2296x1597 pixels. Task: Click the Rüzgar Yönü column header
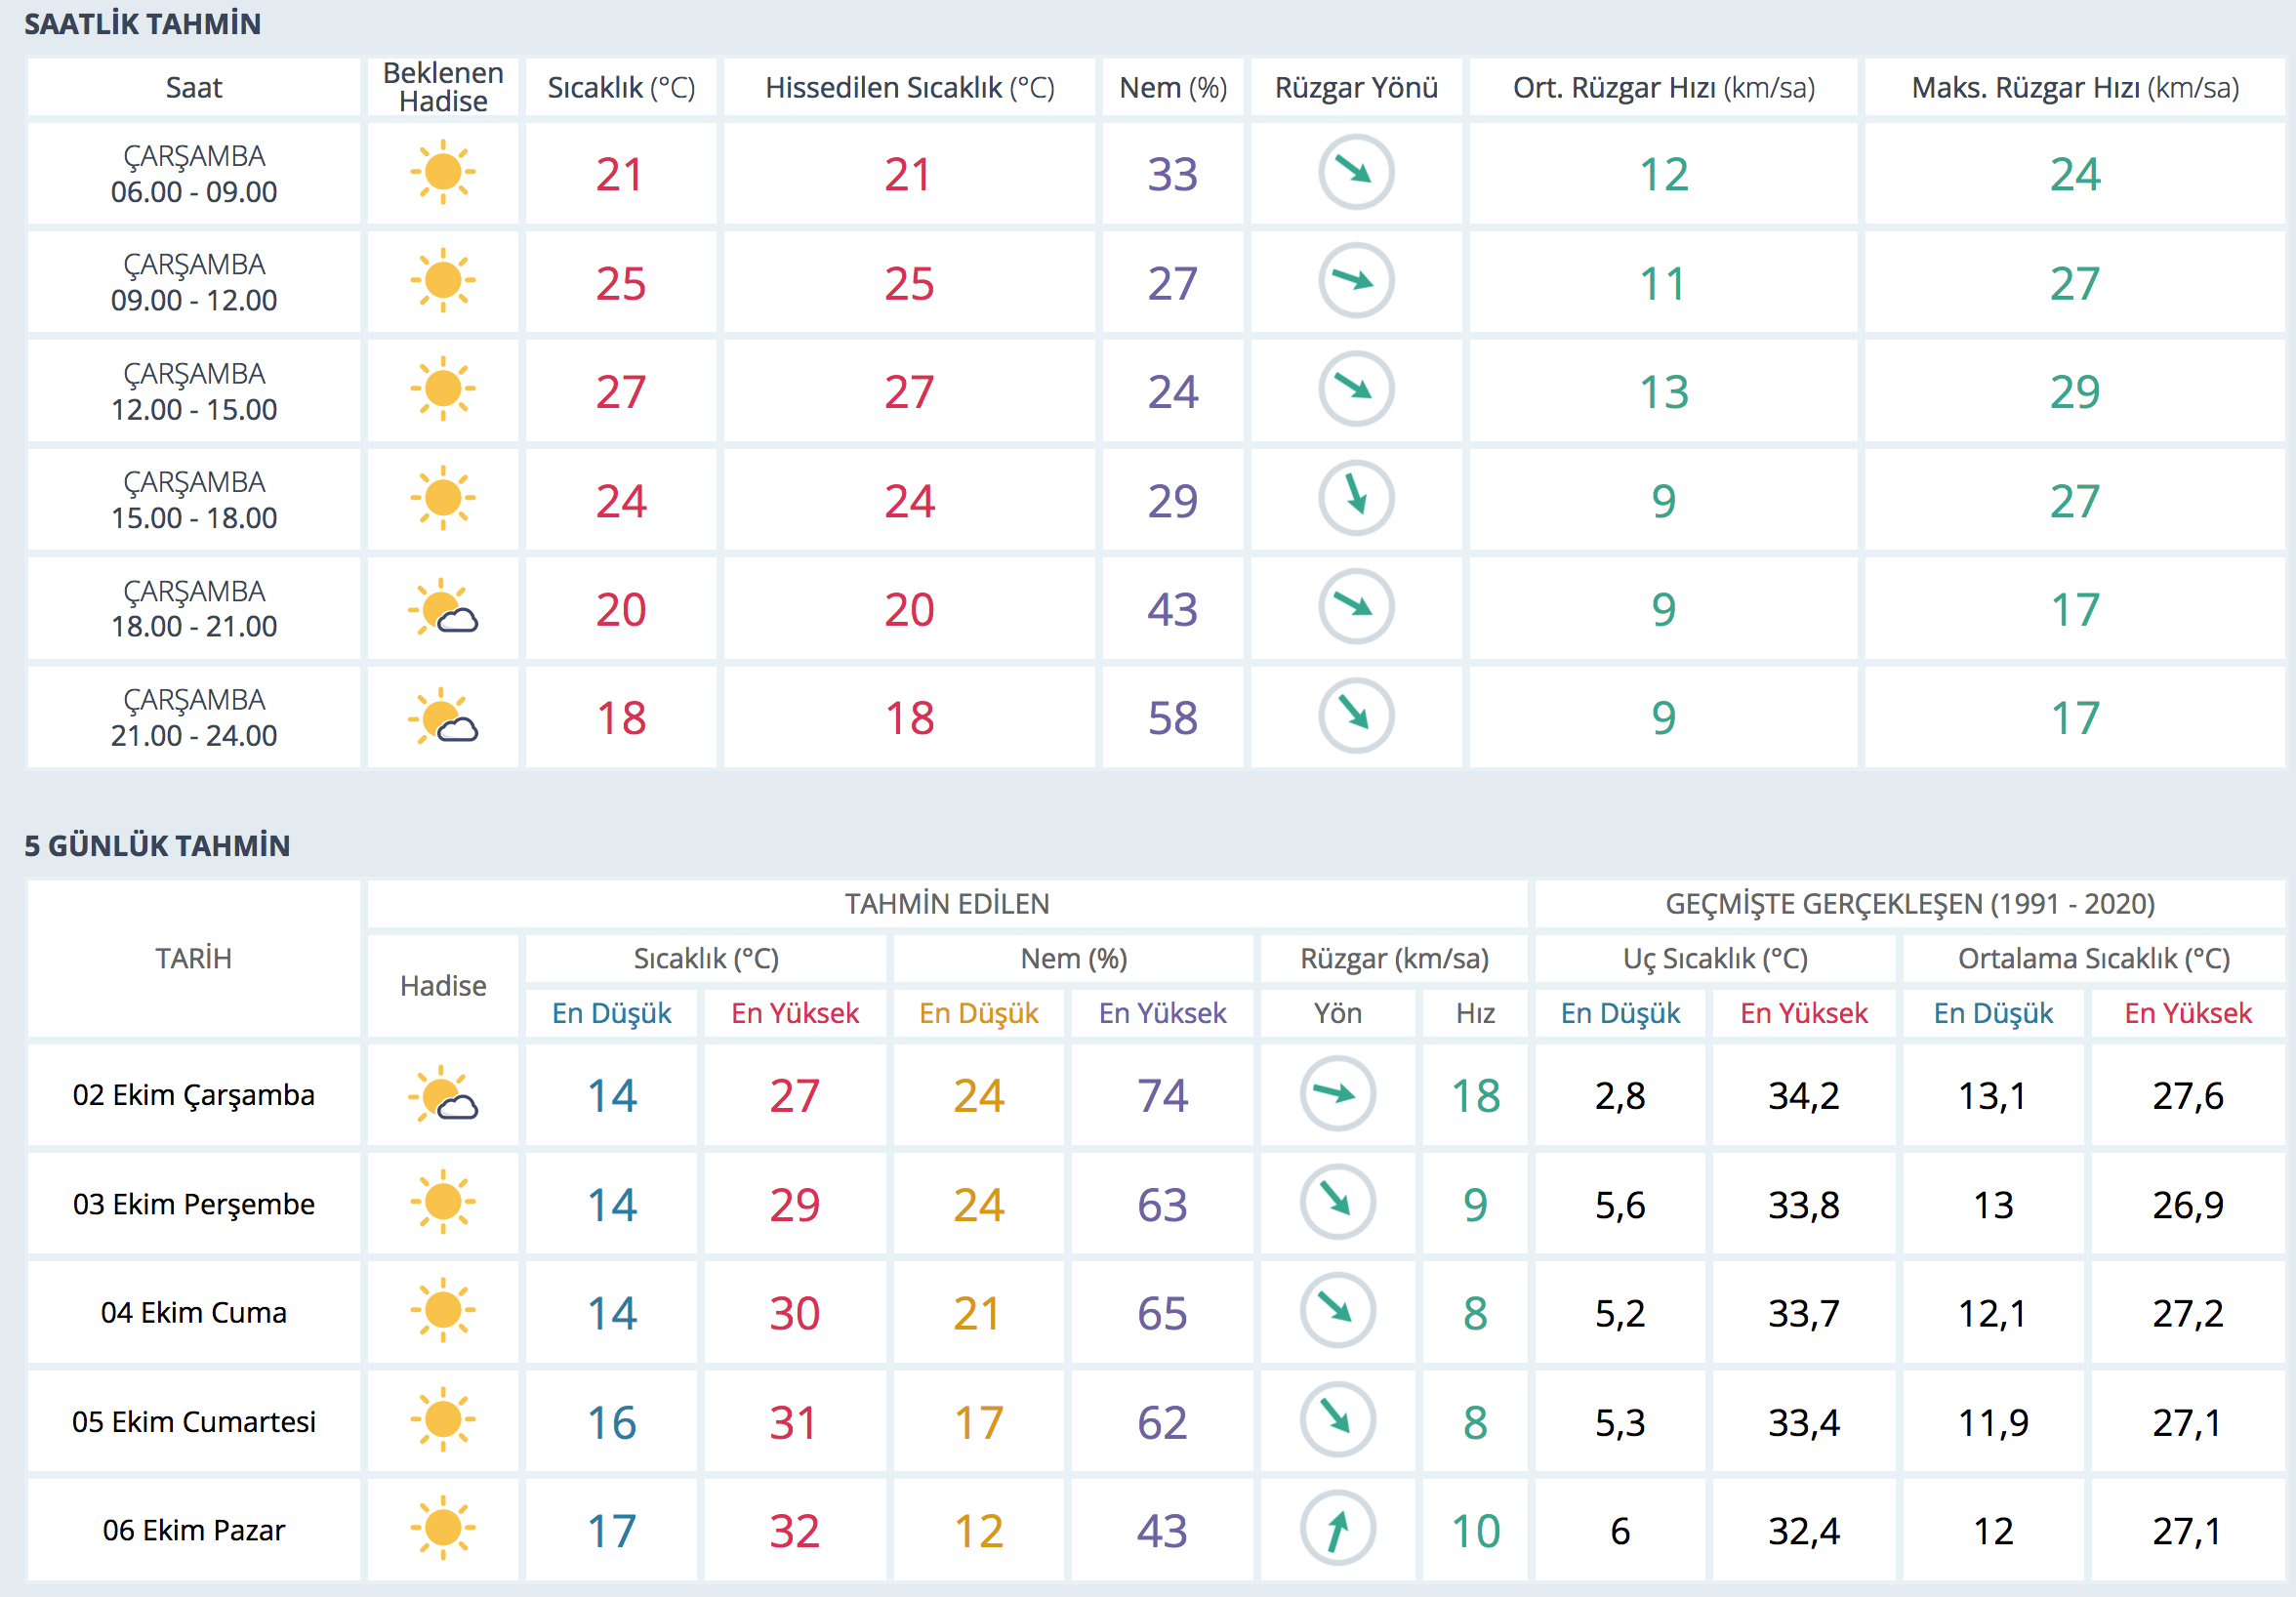click(x=1355, y=88)
